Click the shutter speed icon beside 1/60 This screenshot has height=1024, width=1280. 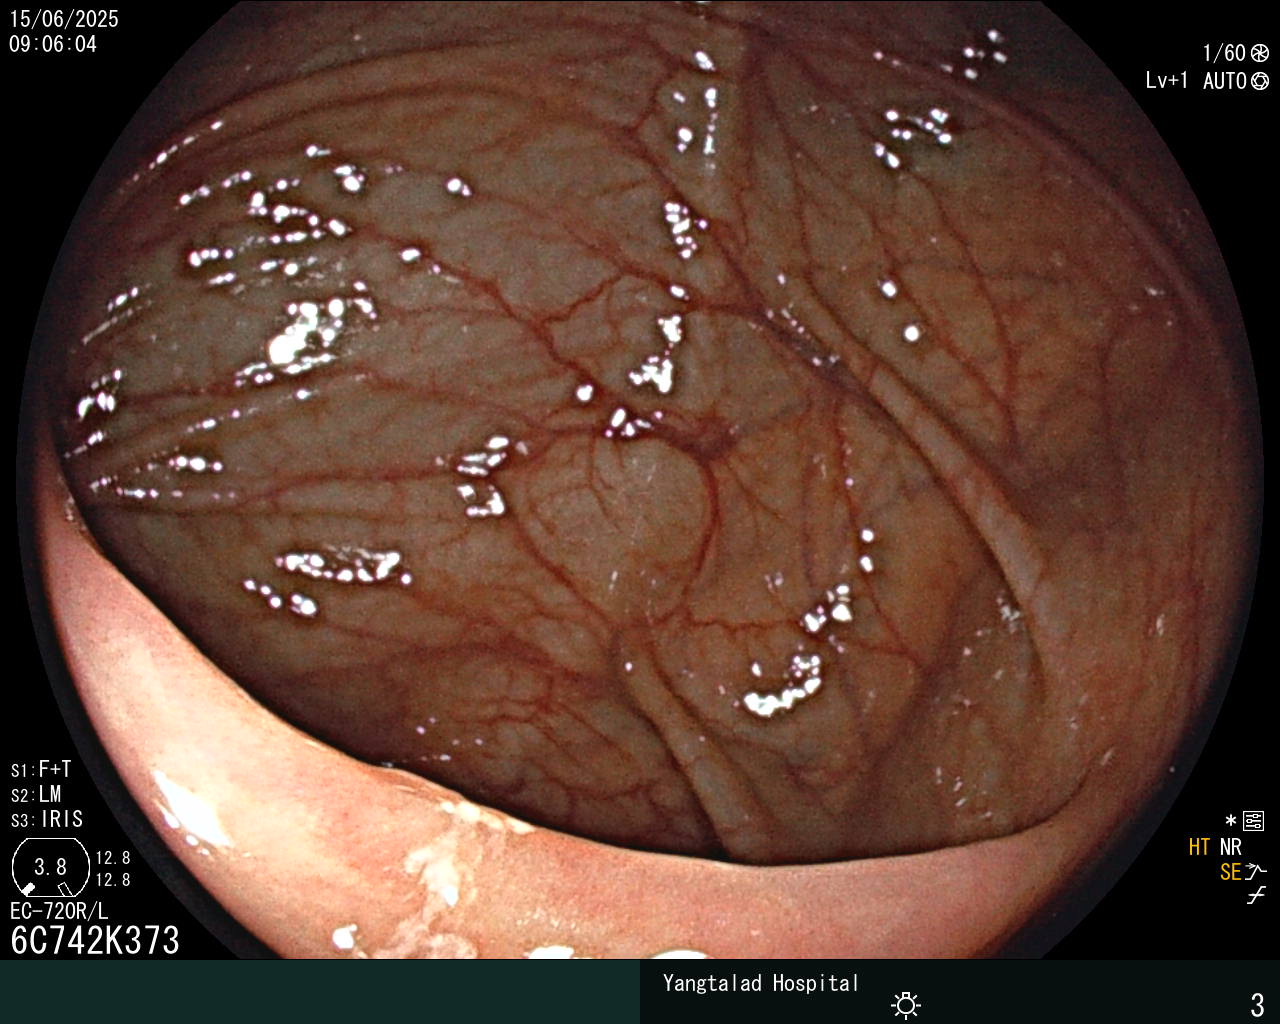click(1260, 53)
